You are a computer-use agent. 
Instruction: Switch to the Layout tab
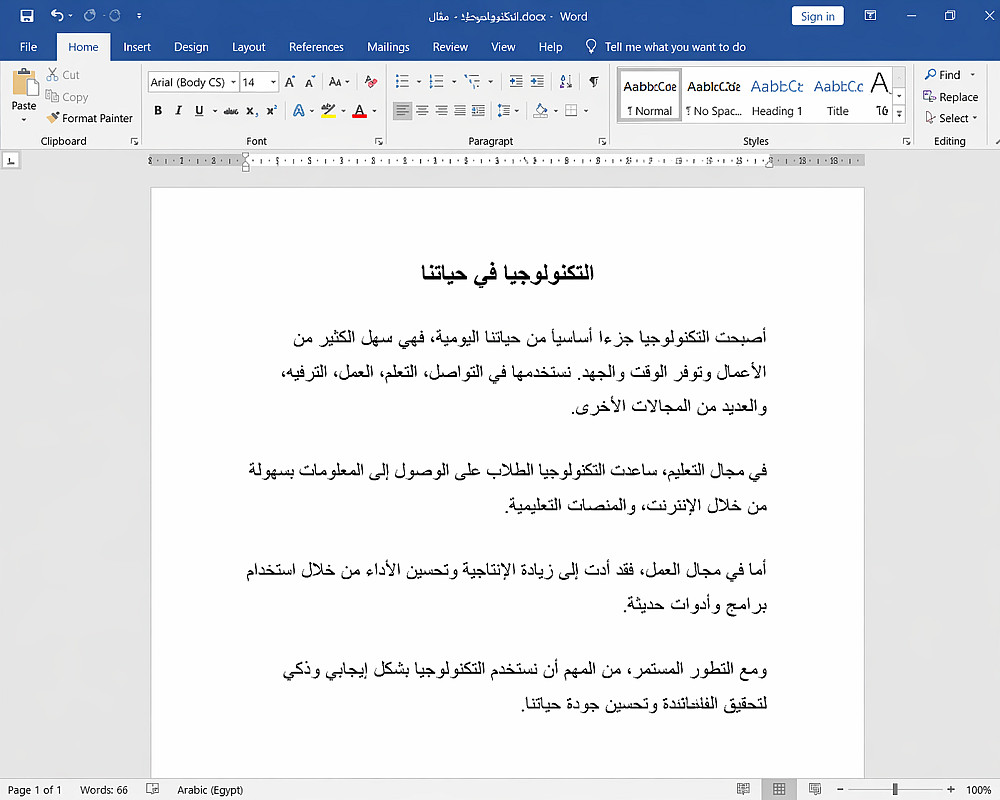[249, 47]
